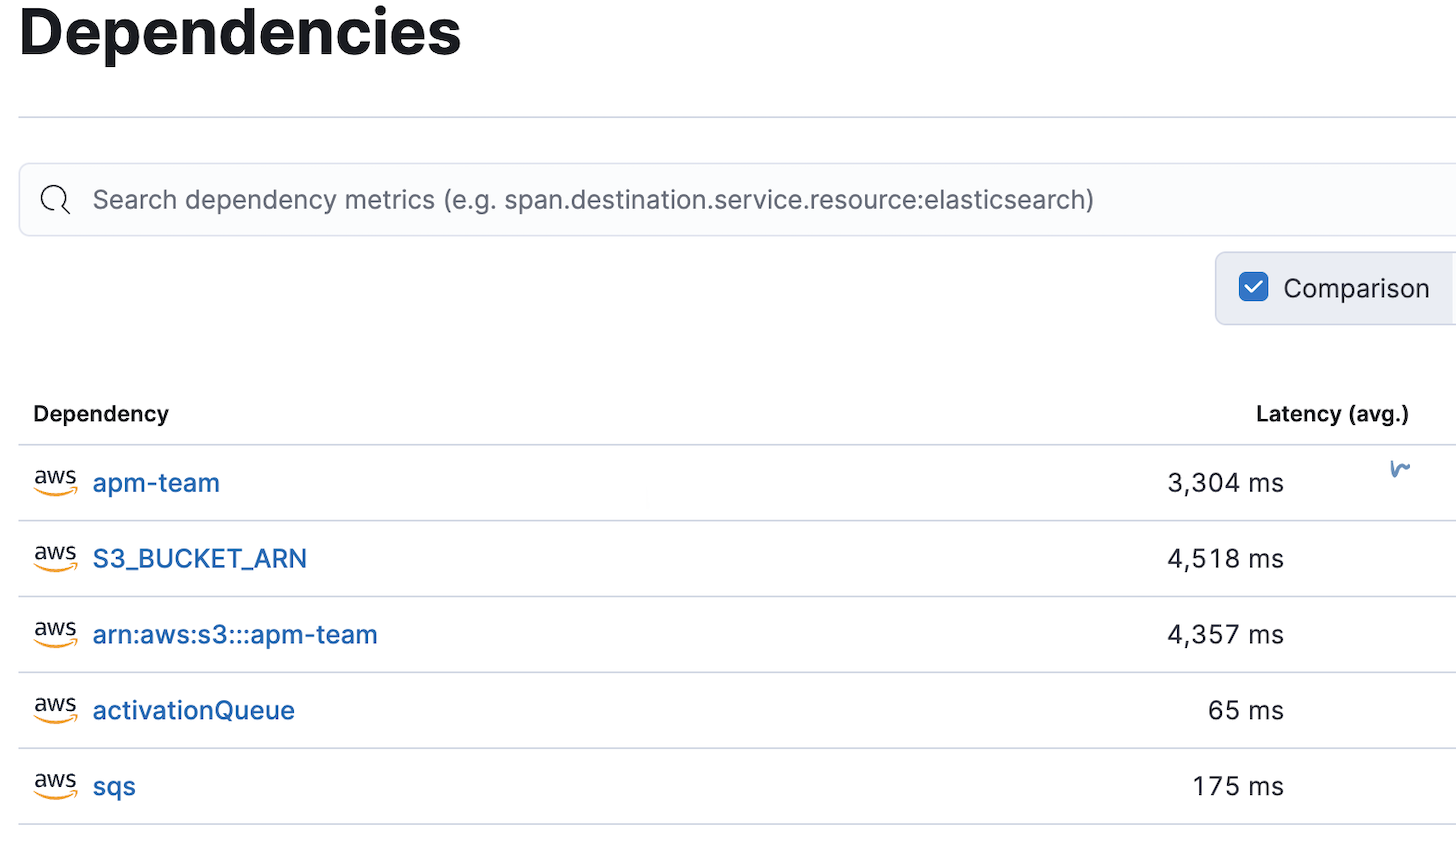
Task: Click the AWS icon beside arn:aws:s3:::apm-team
Action: click(x=55, y=634)
